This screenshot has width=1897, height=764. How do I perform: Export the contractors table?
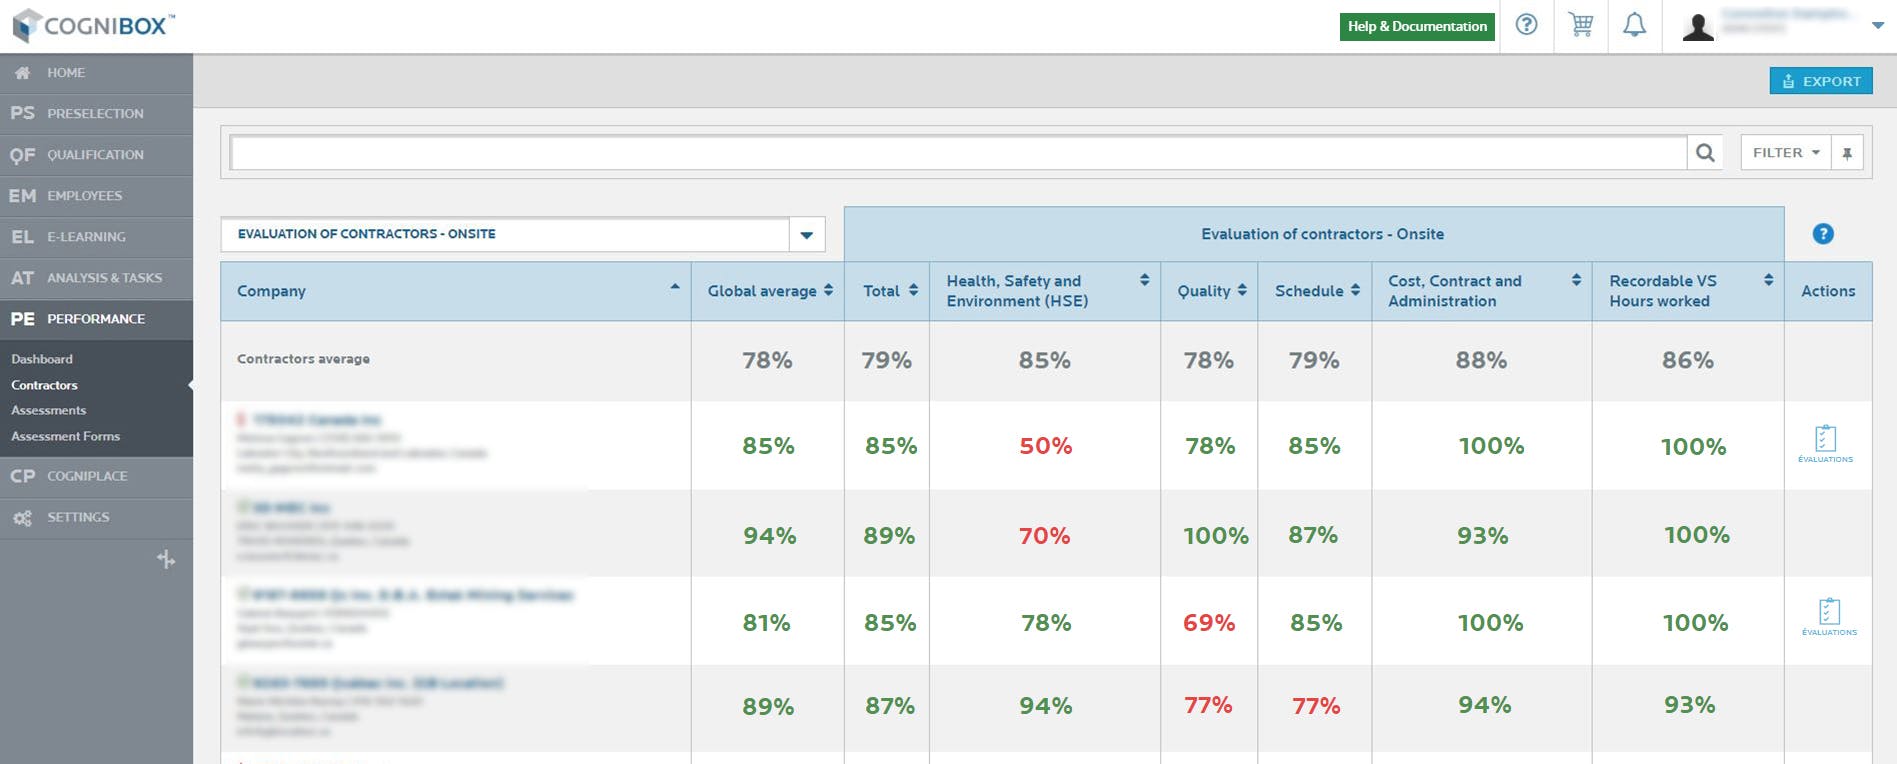(x=1821, y=81)
